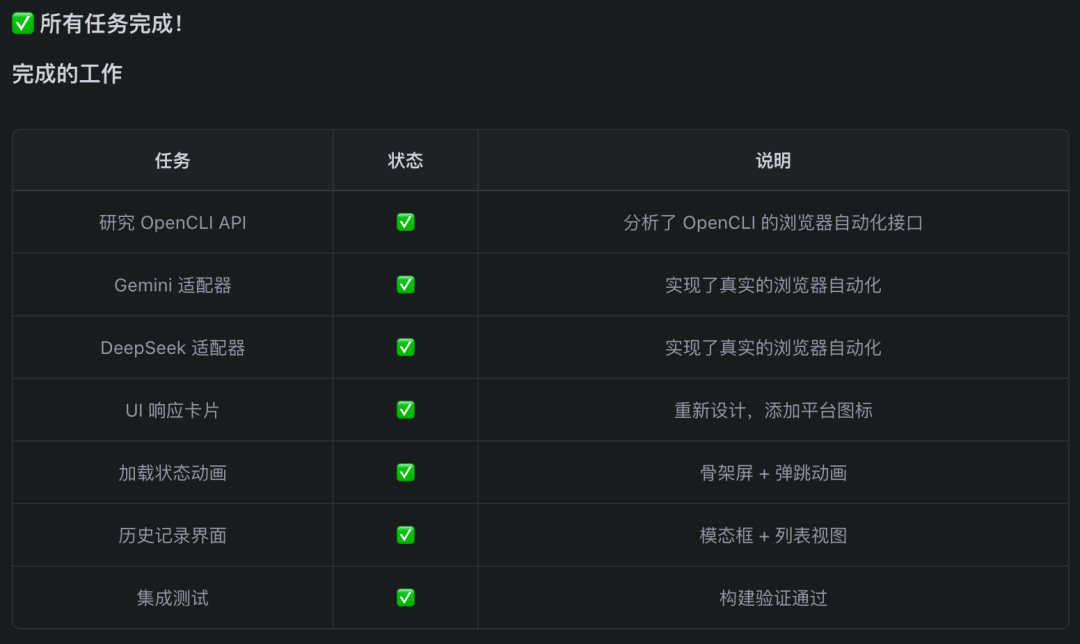Screen dimensions: 1080x644
Task: Click the 集成测试 task cell
Action: coord(172,598)
